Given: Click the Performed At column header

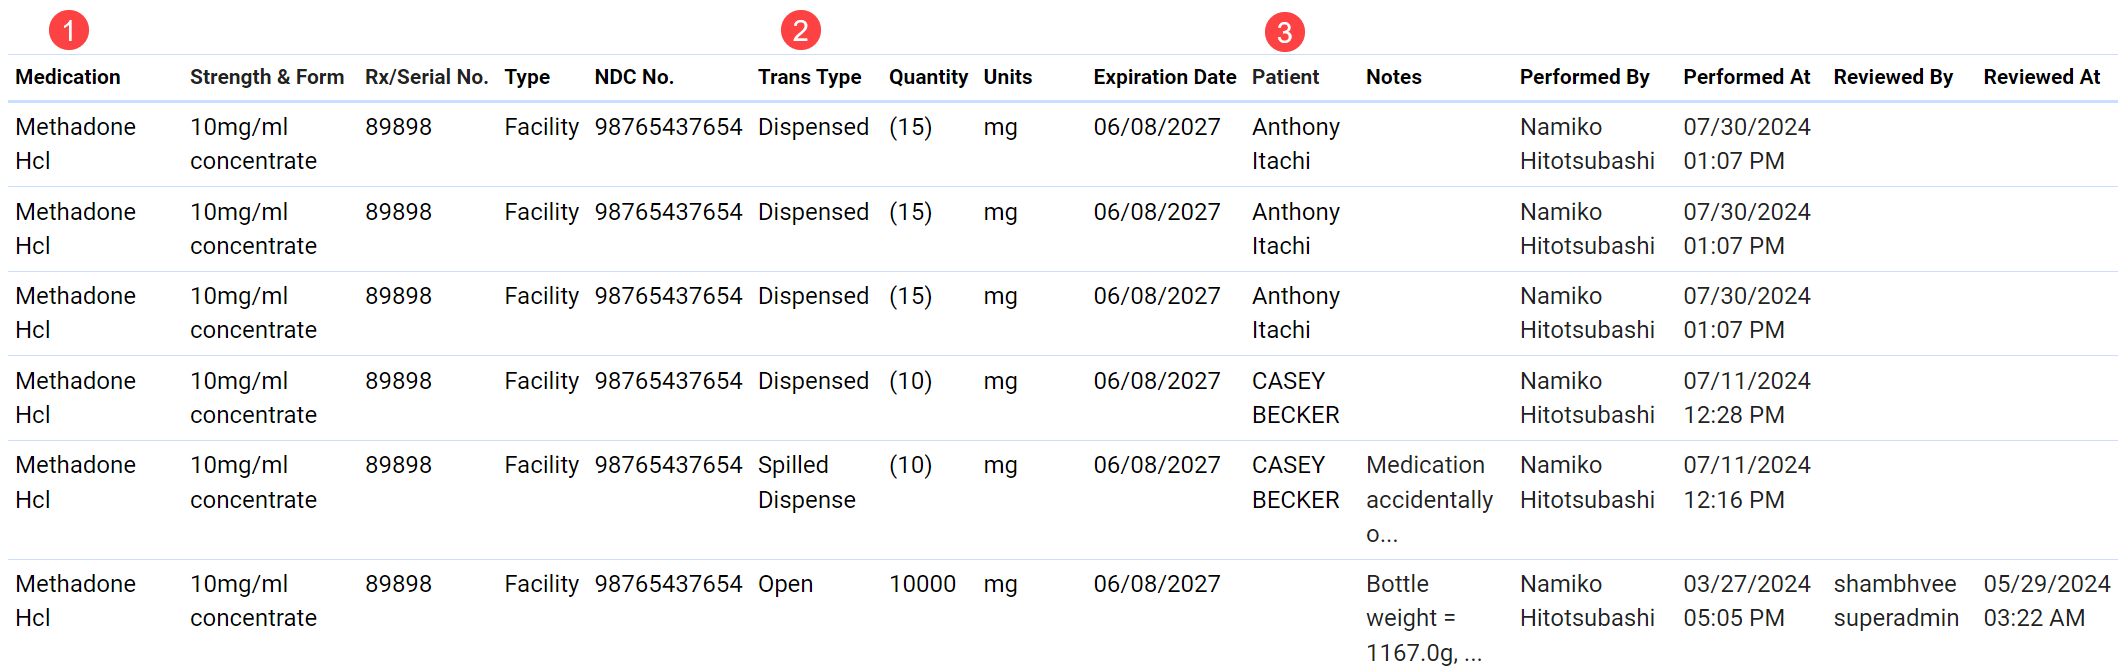Looking at the screenshot, I should coord(1746,77).
